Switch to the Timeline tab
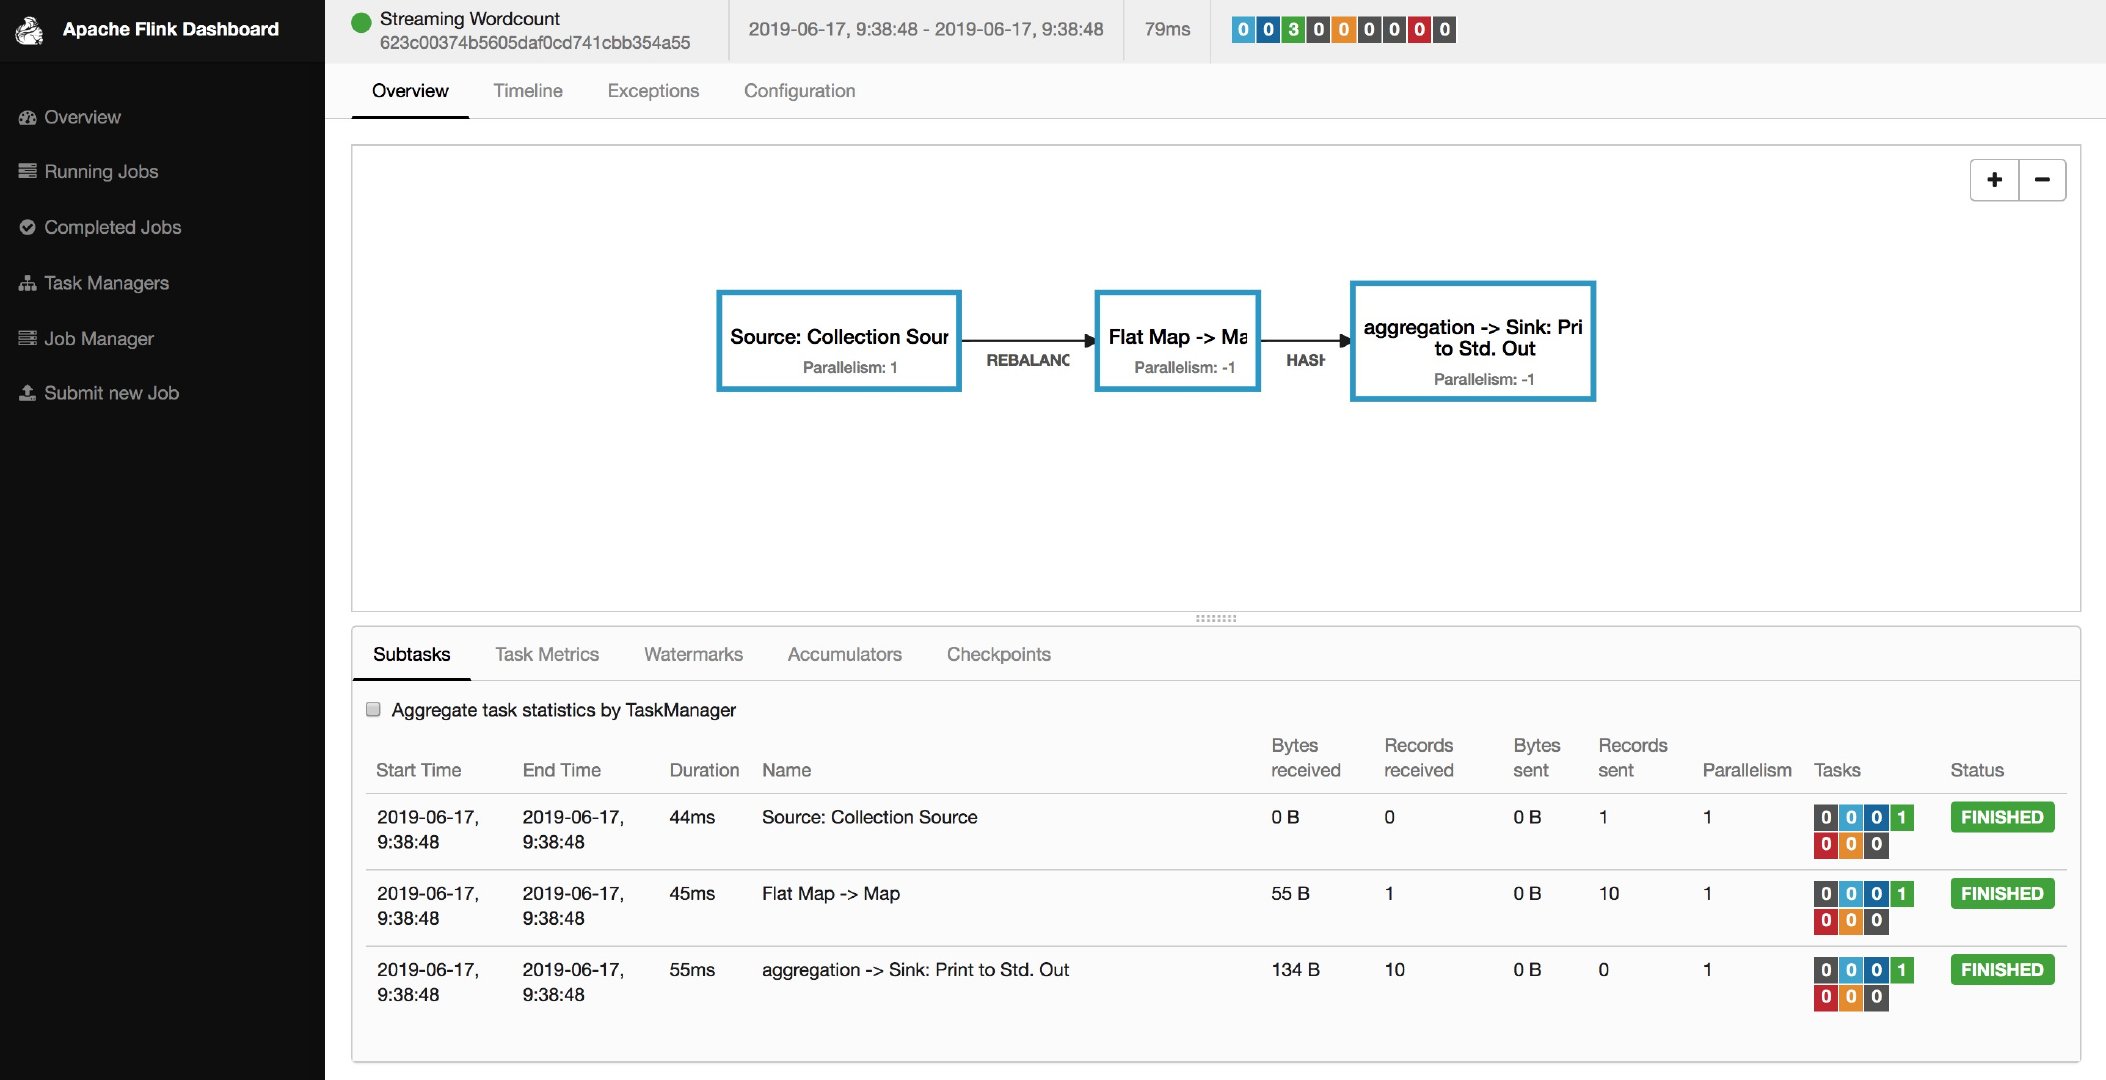Image resolution: width=2106 pixels, height=1080 pixels. pos(527,91)
